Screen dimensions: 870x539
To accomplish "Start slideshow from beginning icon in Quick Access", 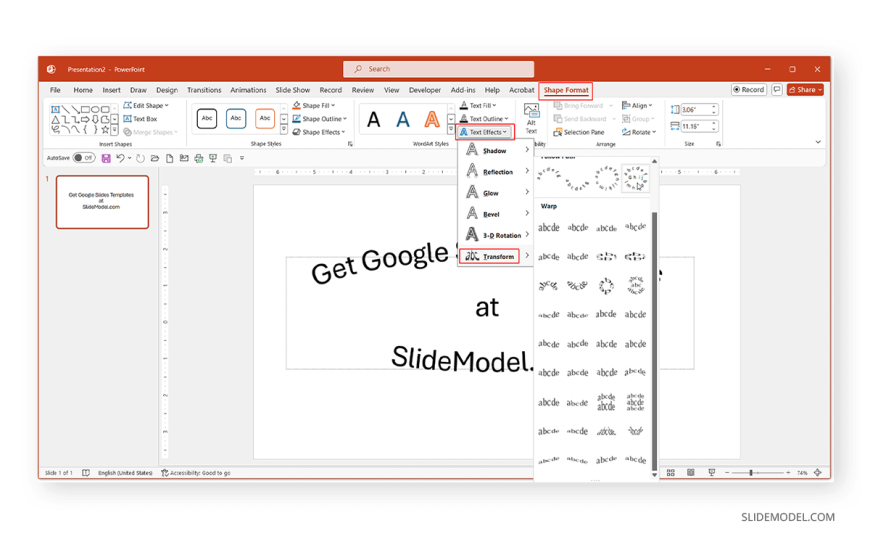I will point(213,159).
